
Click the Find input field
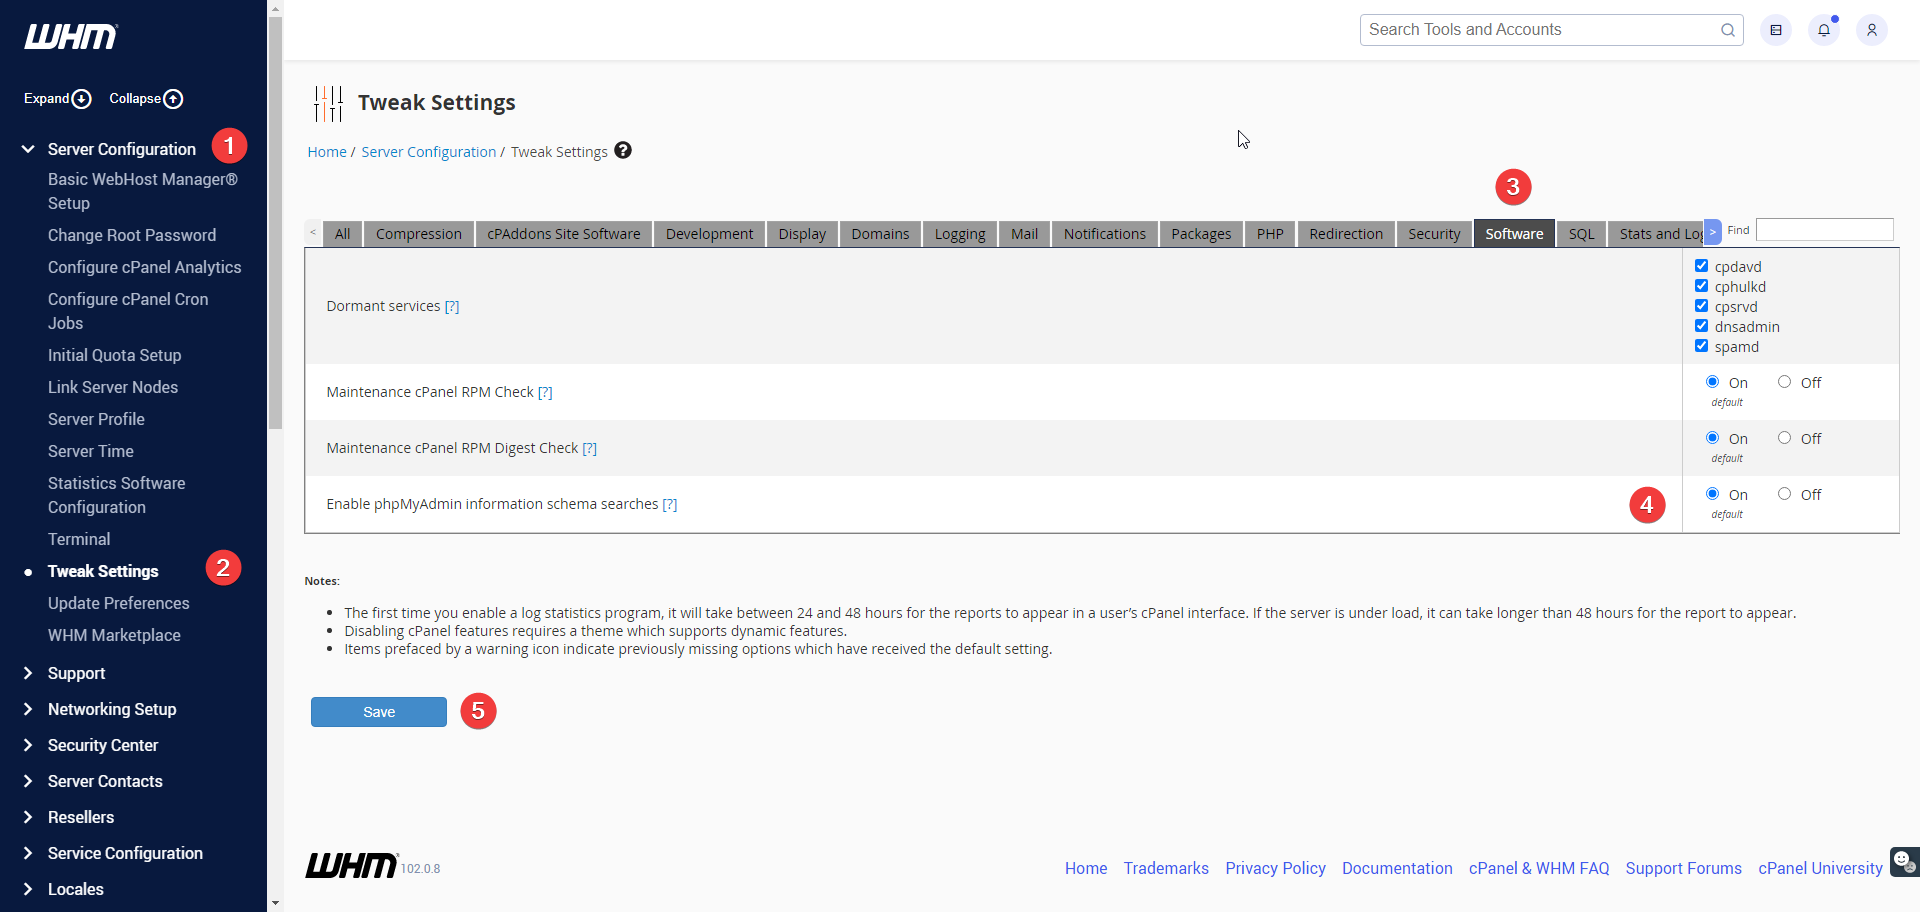1825,230
